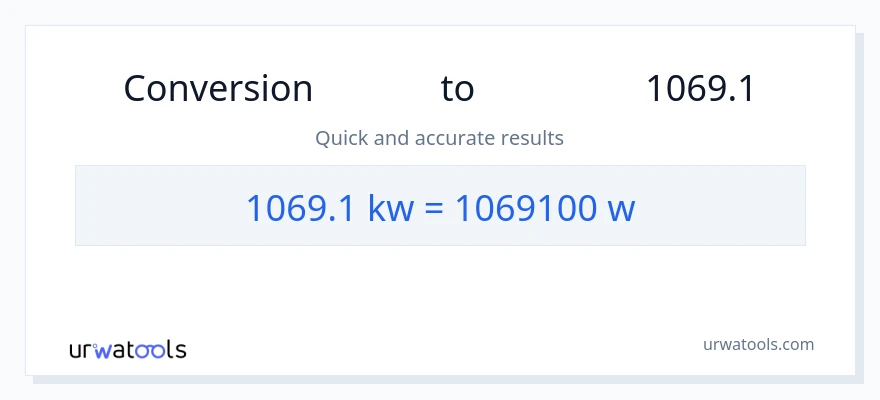Click the word 'Conversion' in the heading
This screenshot has height=400, width=880.
(218, 89)
